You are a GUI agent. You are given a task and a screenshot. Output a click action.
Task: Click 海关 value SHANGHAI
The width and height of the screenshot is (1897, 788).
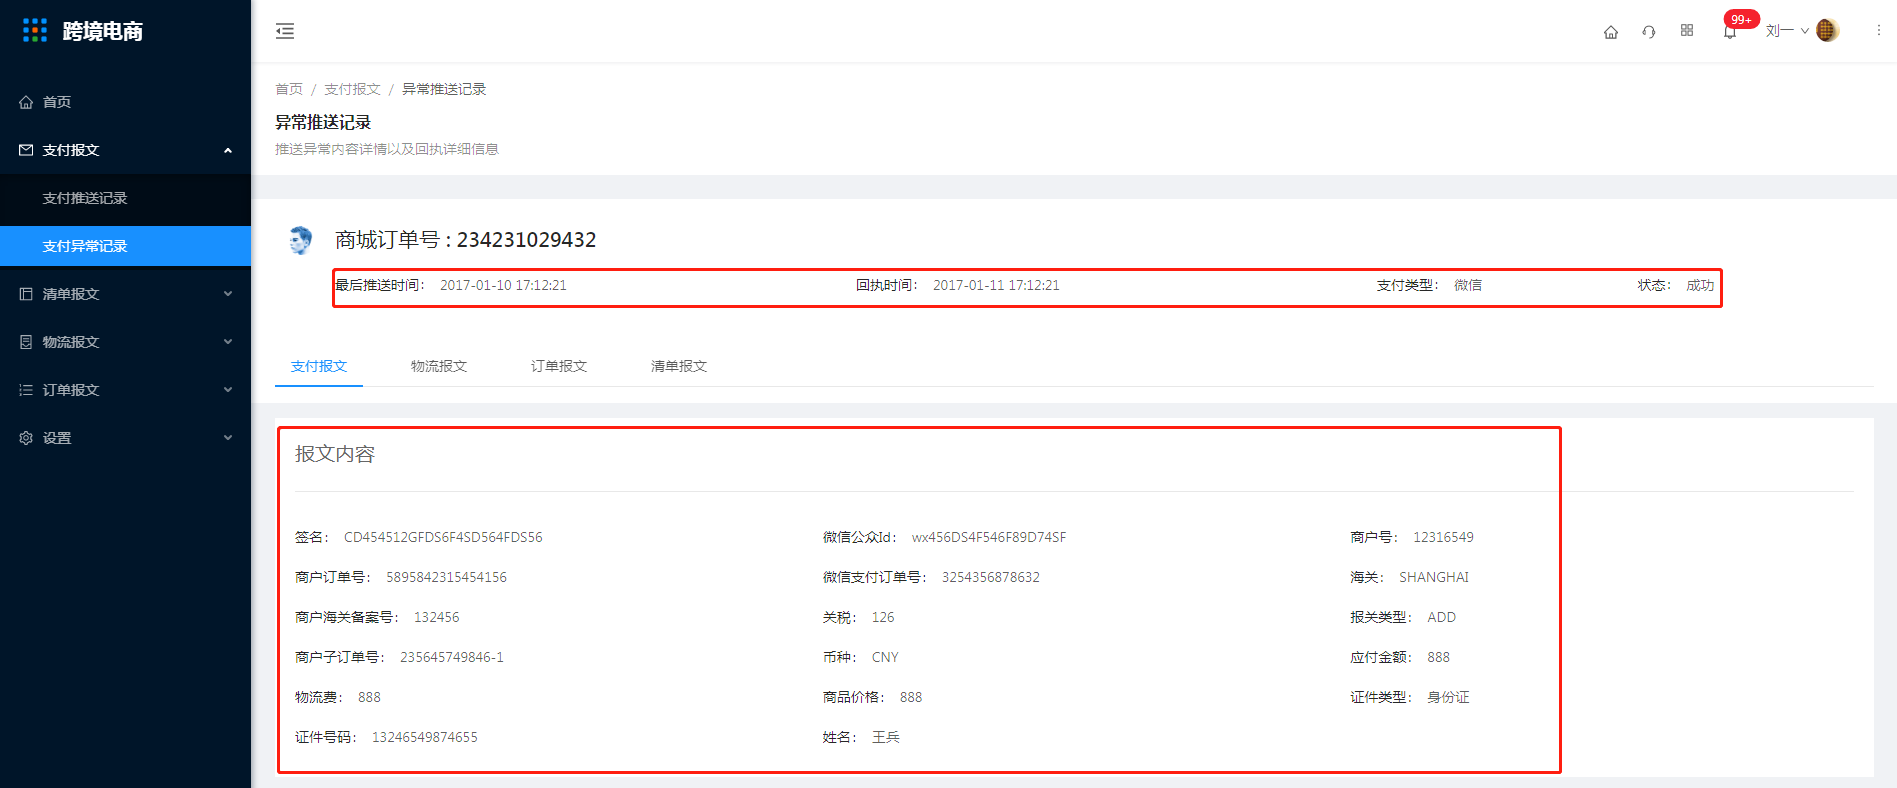pos(1434,577)
